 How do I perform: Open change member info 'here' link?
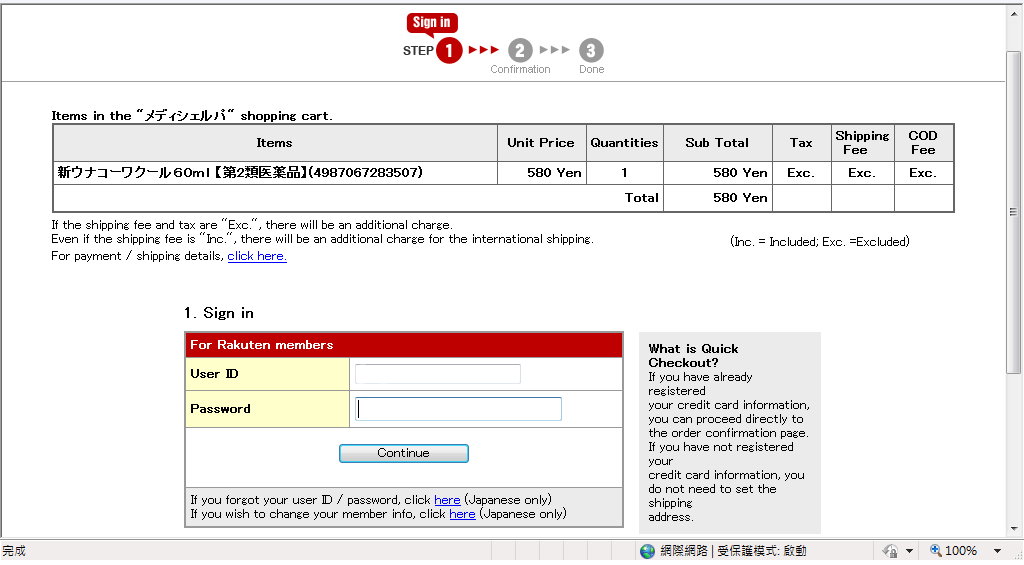point(462,514)
